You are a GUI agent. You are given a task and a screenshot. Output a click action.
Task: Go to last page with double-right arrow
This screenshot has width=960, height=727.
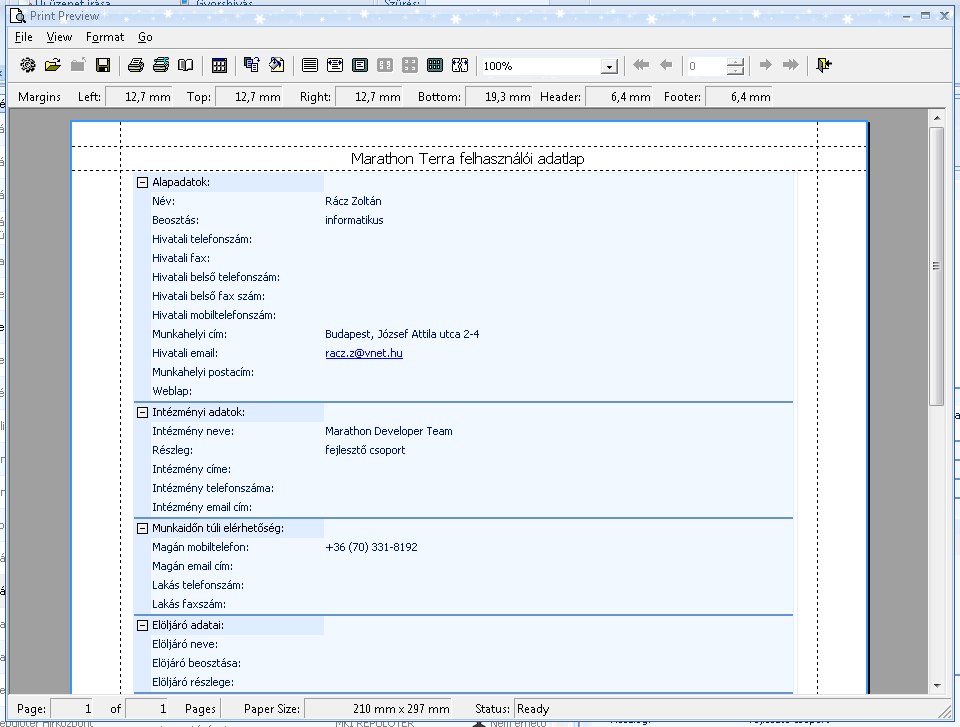point(790,65)
